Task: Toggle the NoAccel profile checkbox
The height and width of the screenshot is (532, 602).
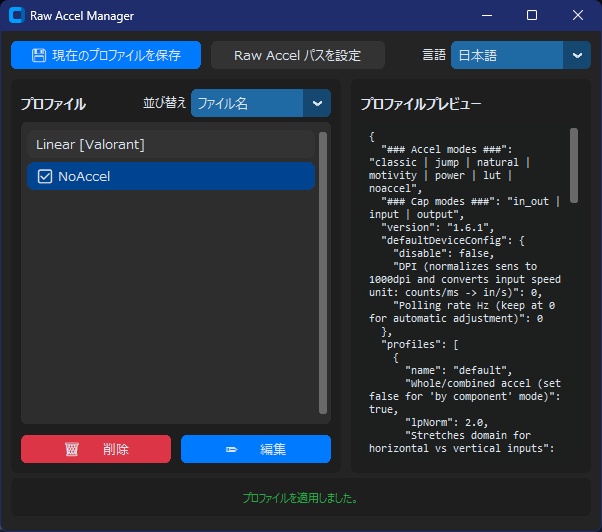Action: 45,177
